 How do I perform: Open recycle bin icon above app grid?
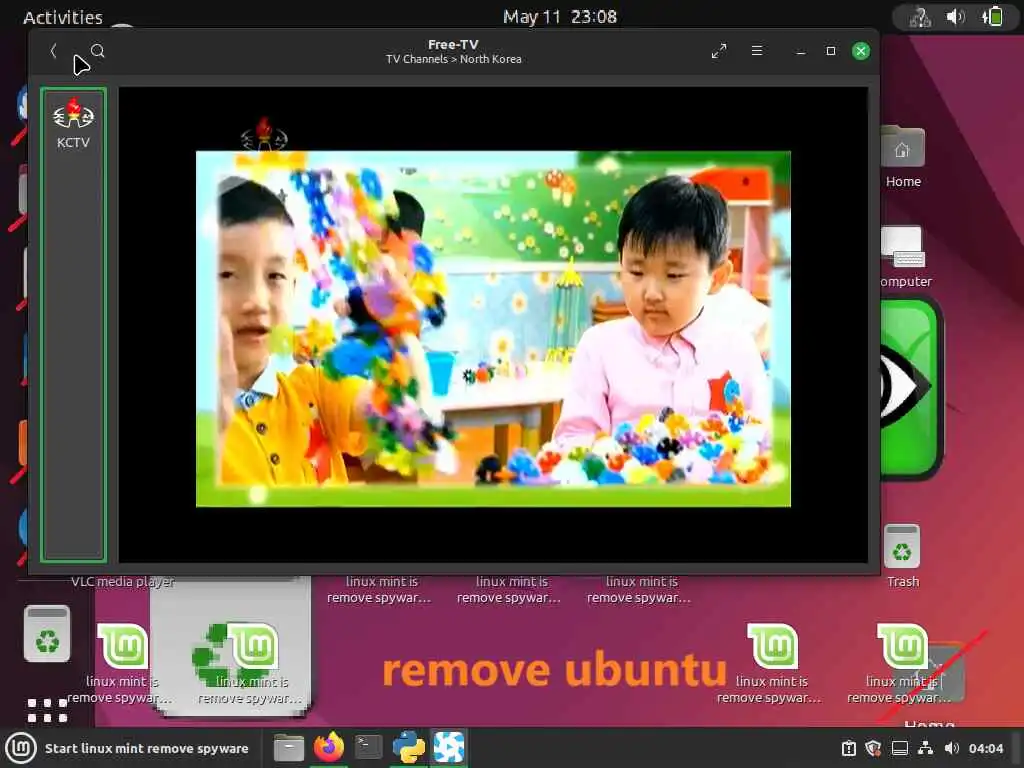pos(47,633)
